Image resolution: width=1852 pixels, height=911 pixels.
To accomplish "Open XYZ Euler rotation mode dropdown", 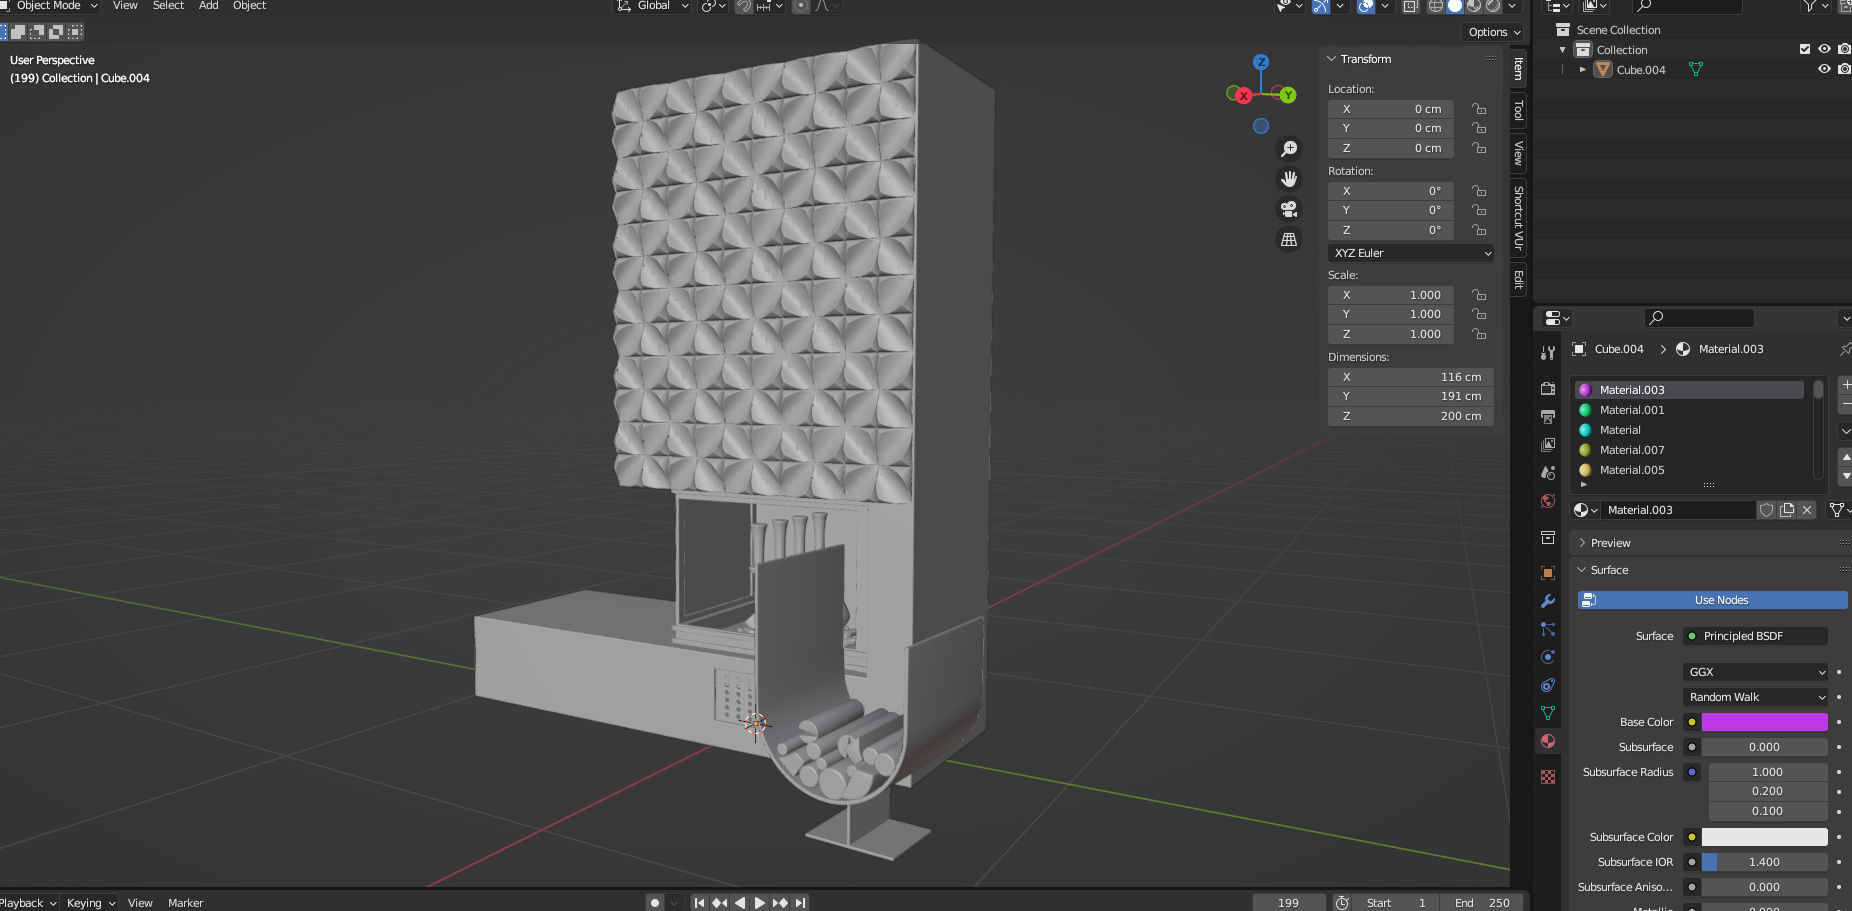I will tap(1411, 253).
